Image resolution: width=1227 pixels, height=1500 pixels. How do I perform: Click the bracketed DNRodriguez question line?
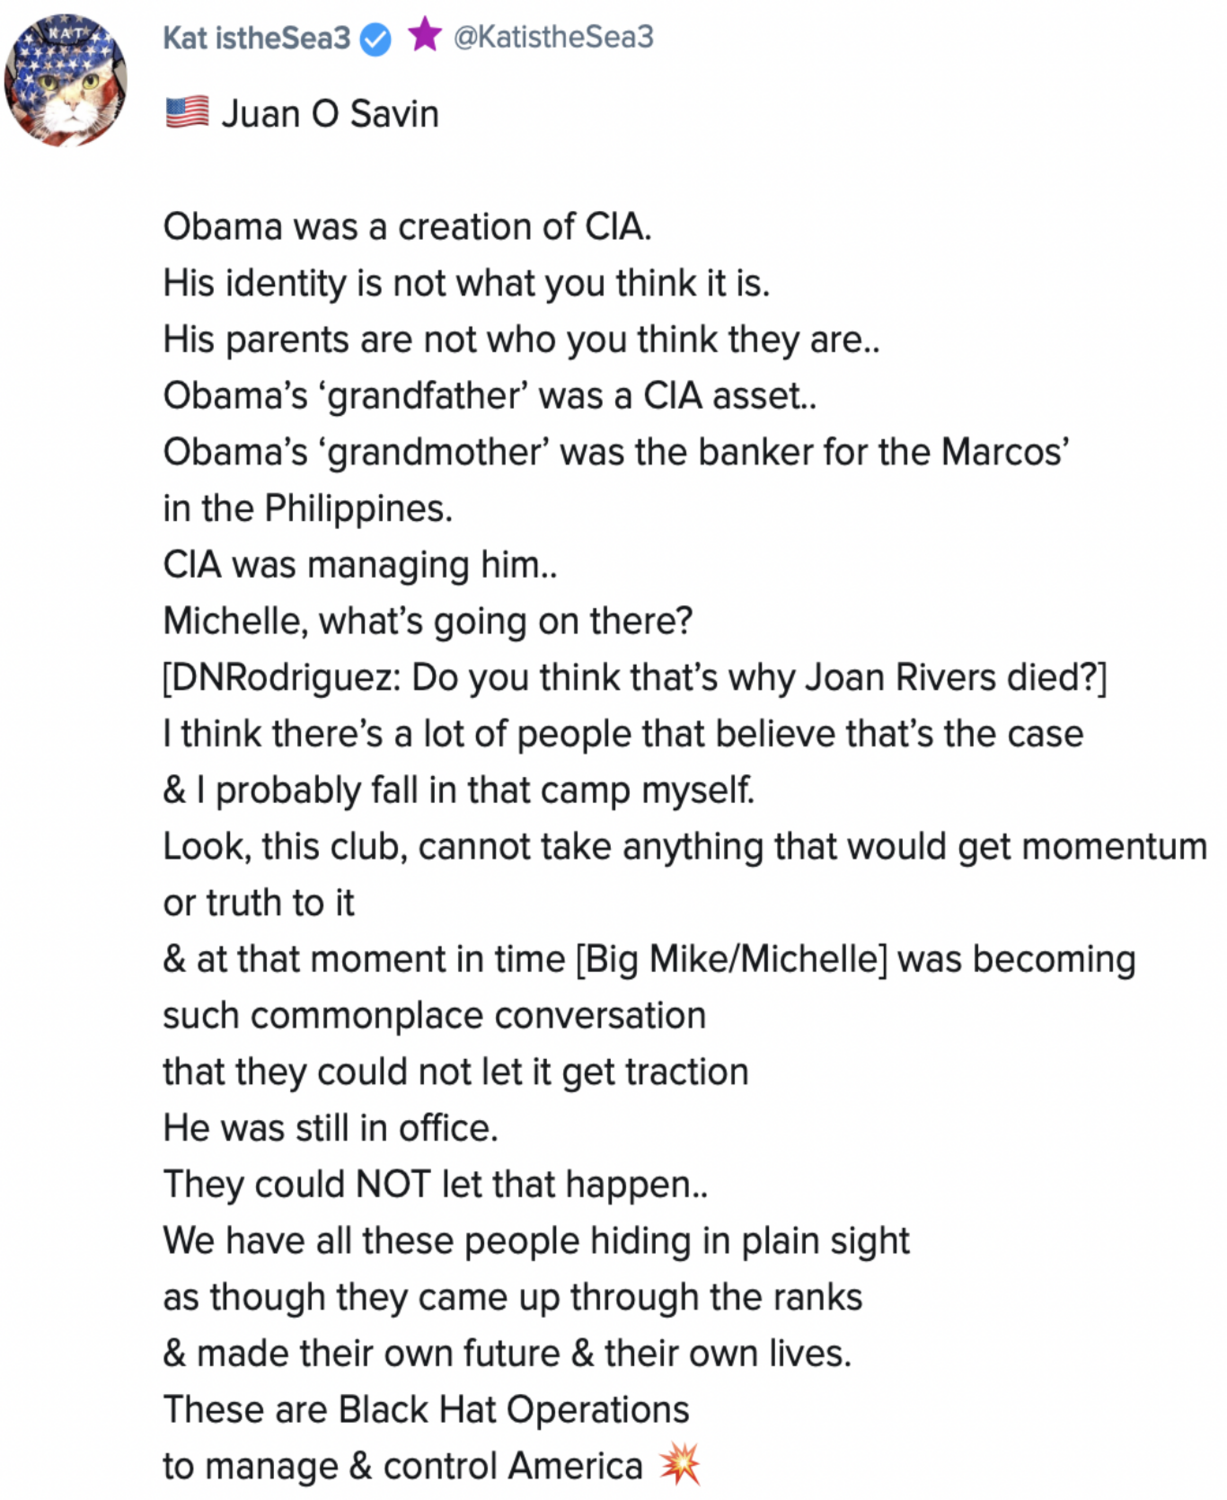[x=635, y=678]
